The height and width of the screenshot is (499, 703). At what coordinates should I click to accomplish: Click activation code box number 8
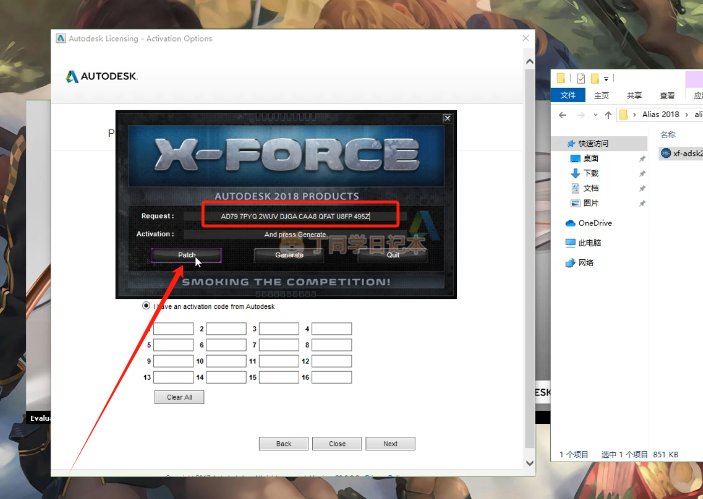pos(331,345)
